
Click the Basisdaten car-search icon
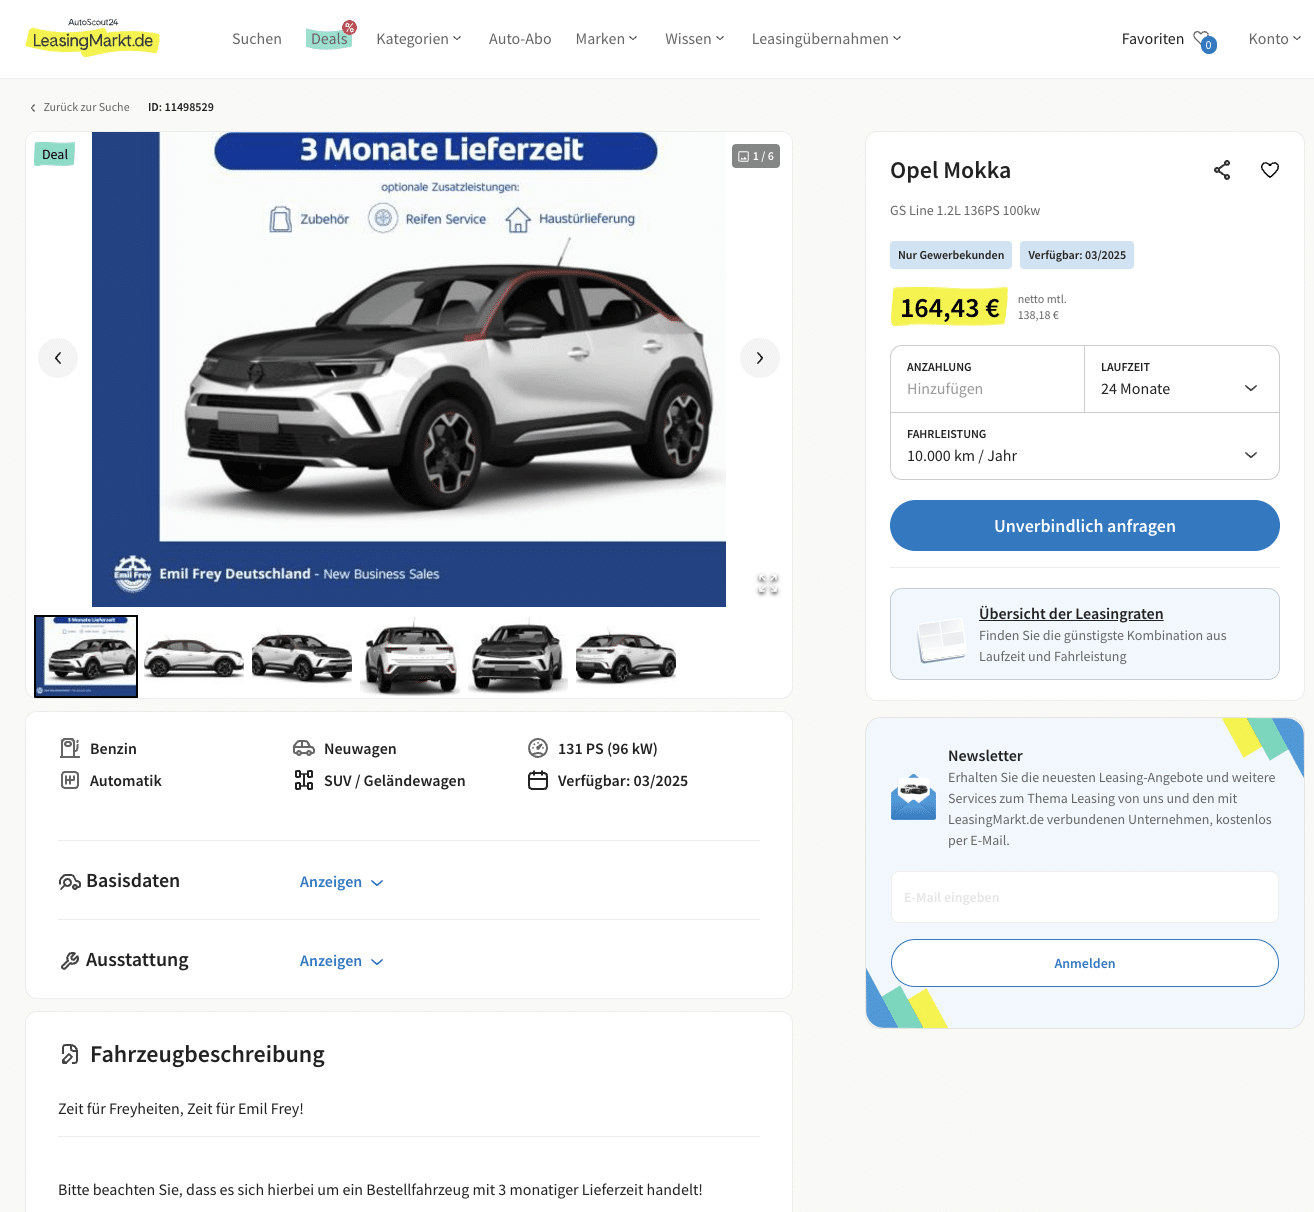70,882
